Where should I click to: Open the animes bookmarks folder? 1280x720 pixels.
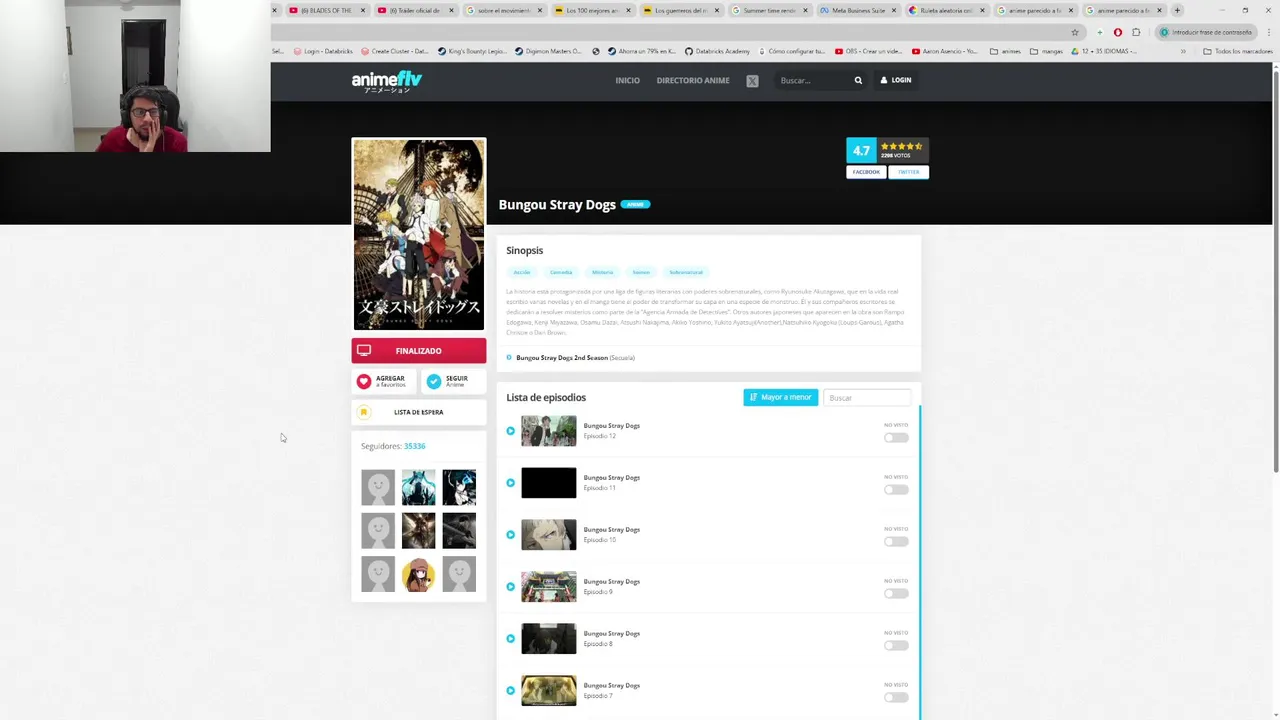click(x=1005, y=51)
